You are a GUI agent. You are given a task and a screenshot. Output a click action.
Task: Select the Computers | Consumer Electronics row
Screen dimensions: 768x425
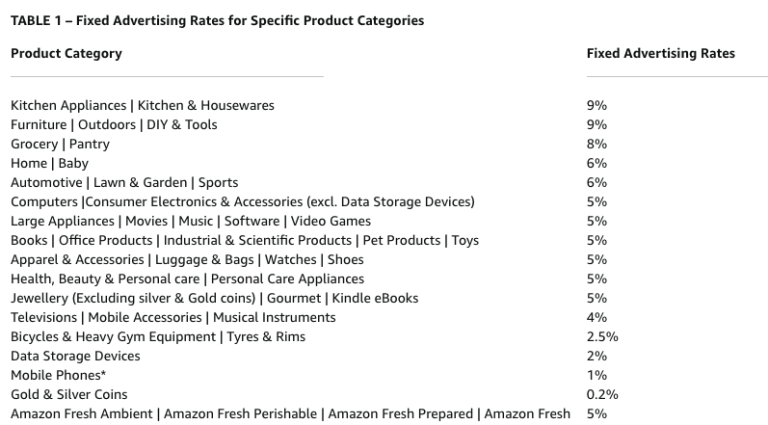pos(242,202)
